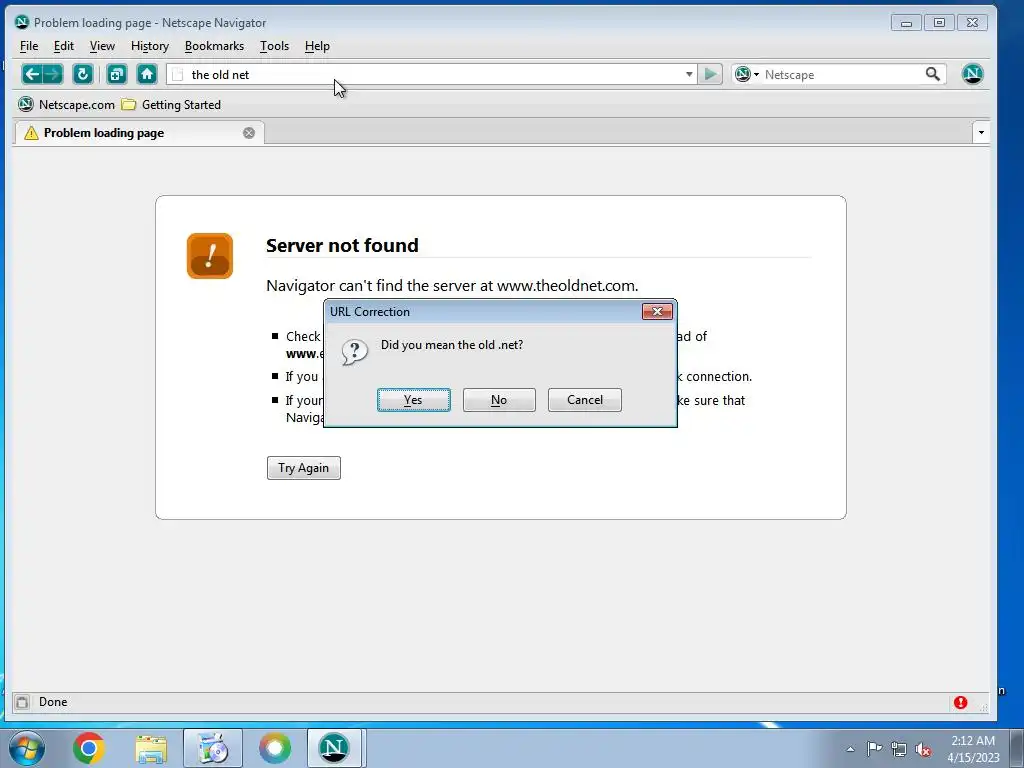
Task: Click the muted volume tray icon
Action: click(x=923, y=750)
